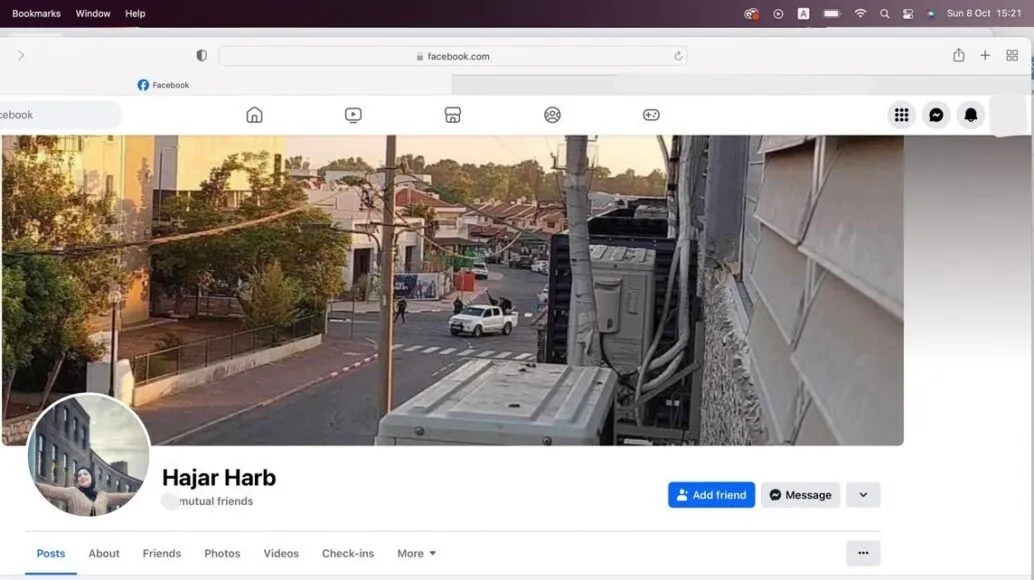Open the nine-dot Menu grid
This screenshot has width=1034, height=580.
point(901,115)
